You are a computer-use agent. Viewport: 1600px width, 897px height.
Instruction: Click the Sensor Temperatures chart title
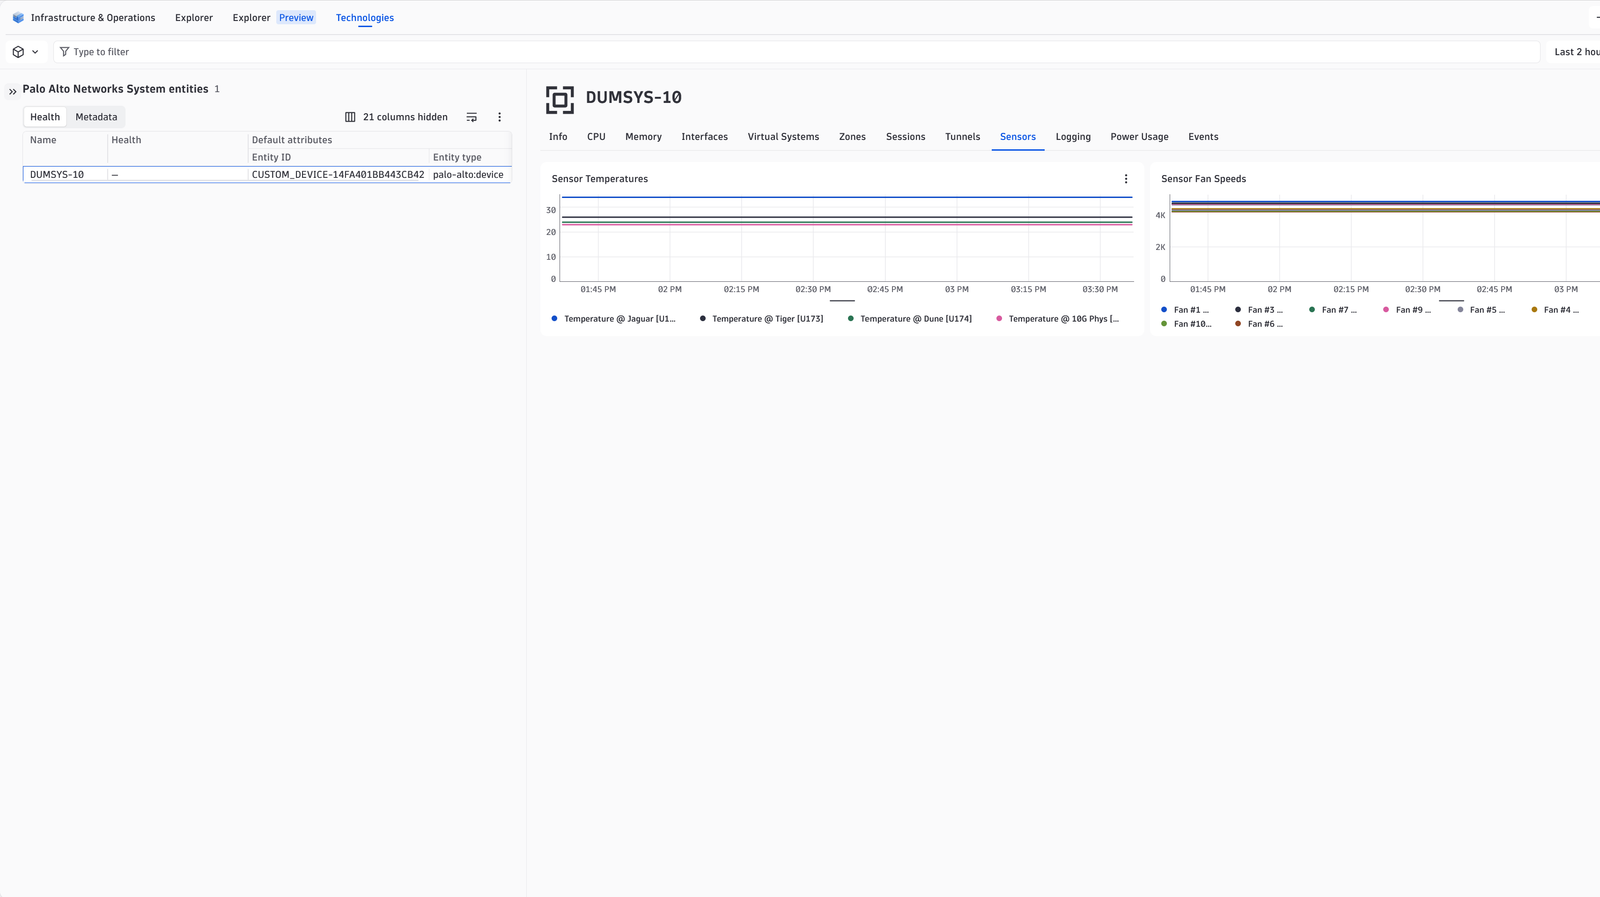pyautogui.click(x=600, y=179)
